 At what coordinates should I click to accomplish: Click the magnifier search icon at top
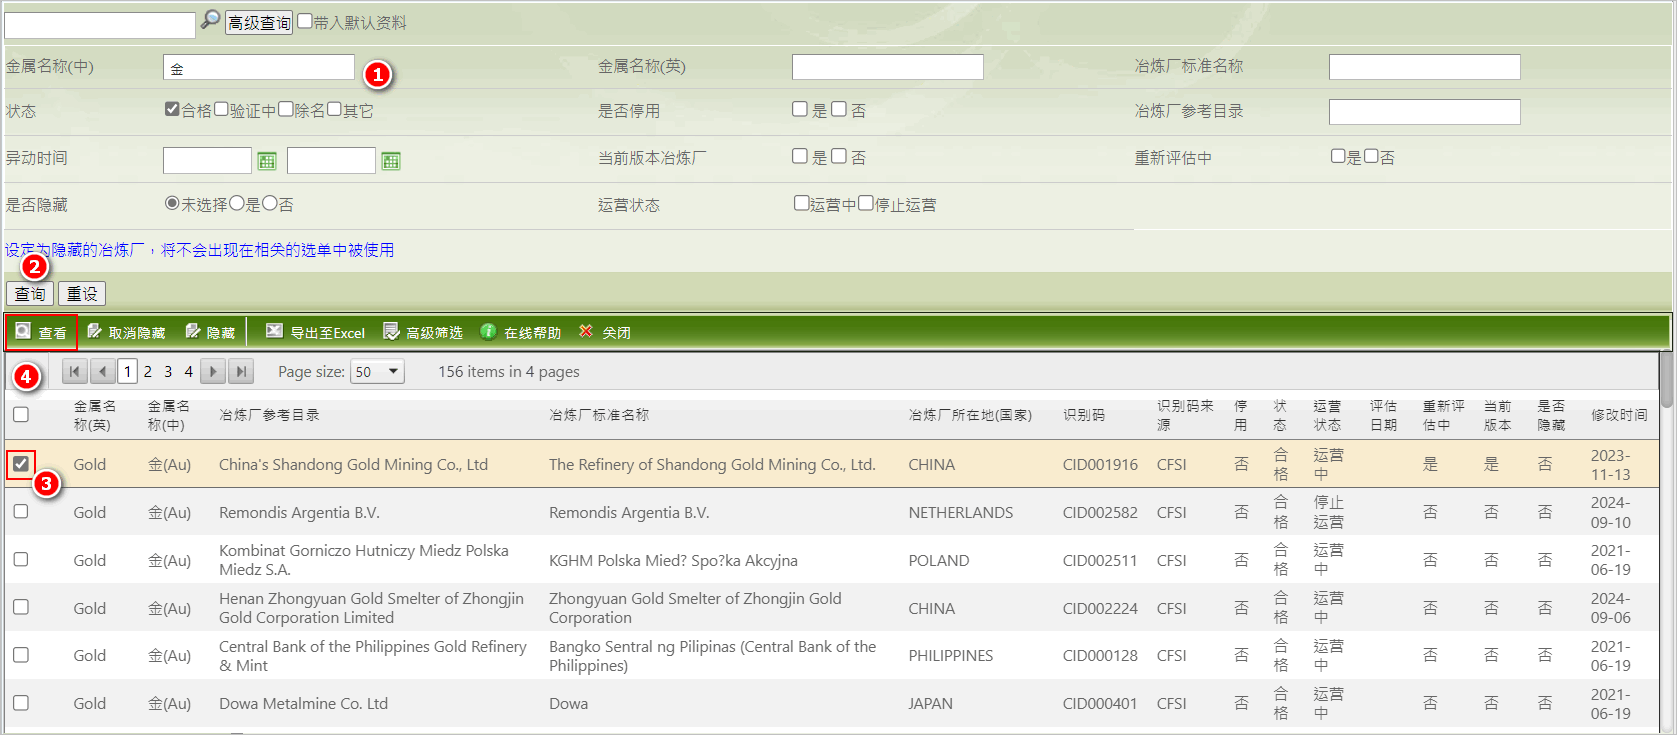tap(210, 20)
